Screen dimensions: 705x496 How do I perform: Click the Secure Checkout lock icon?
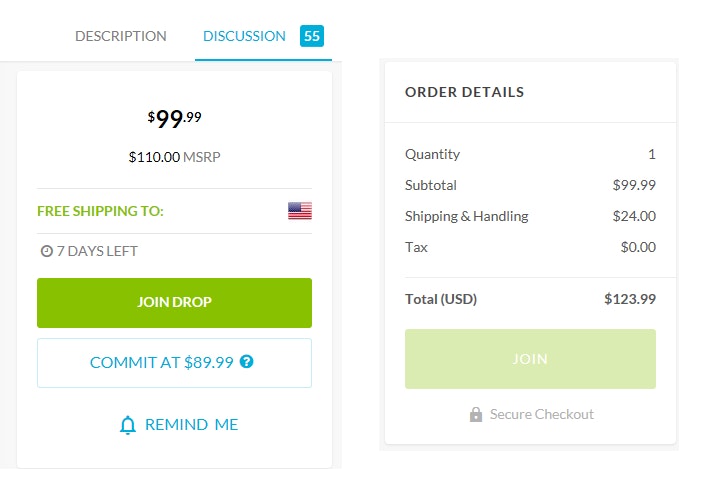tap(476, 414)
